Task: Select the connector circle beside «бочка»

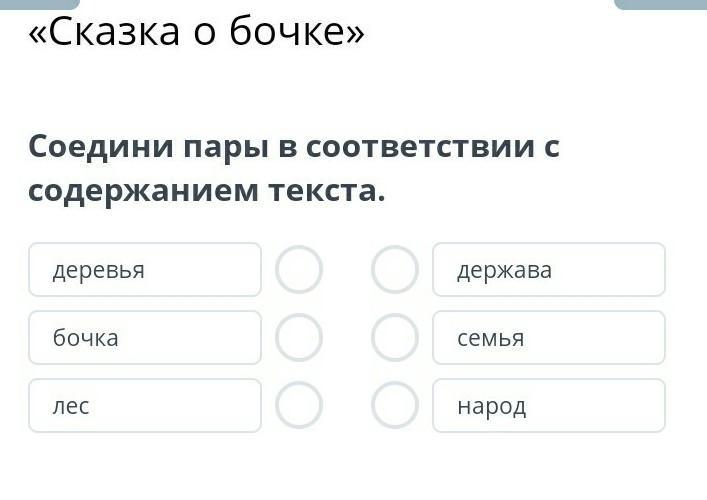Action: (299, 338)
